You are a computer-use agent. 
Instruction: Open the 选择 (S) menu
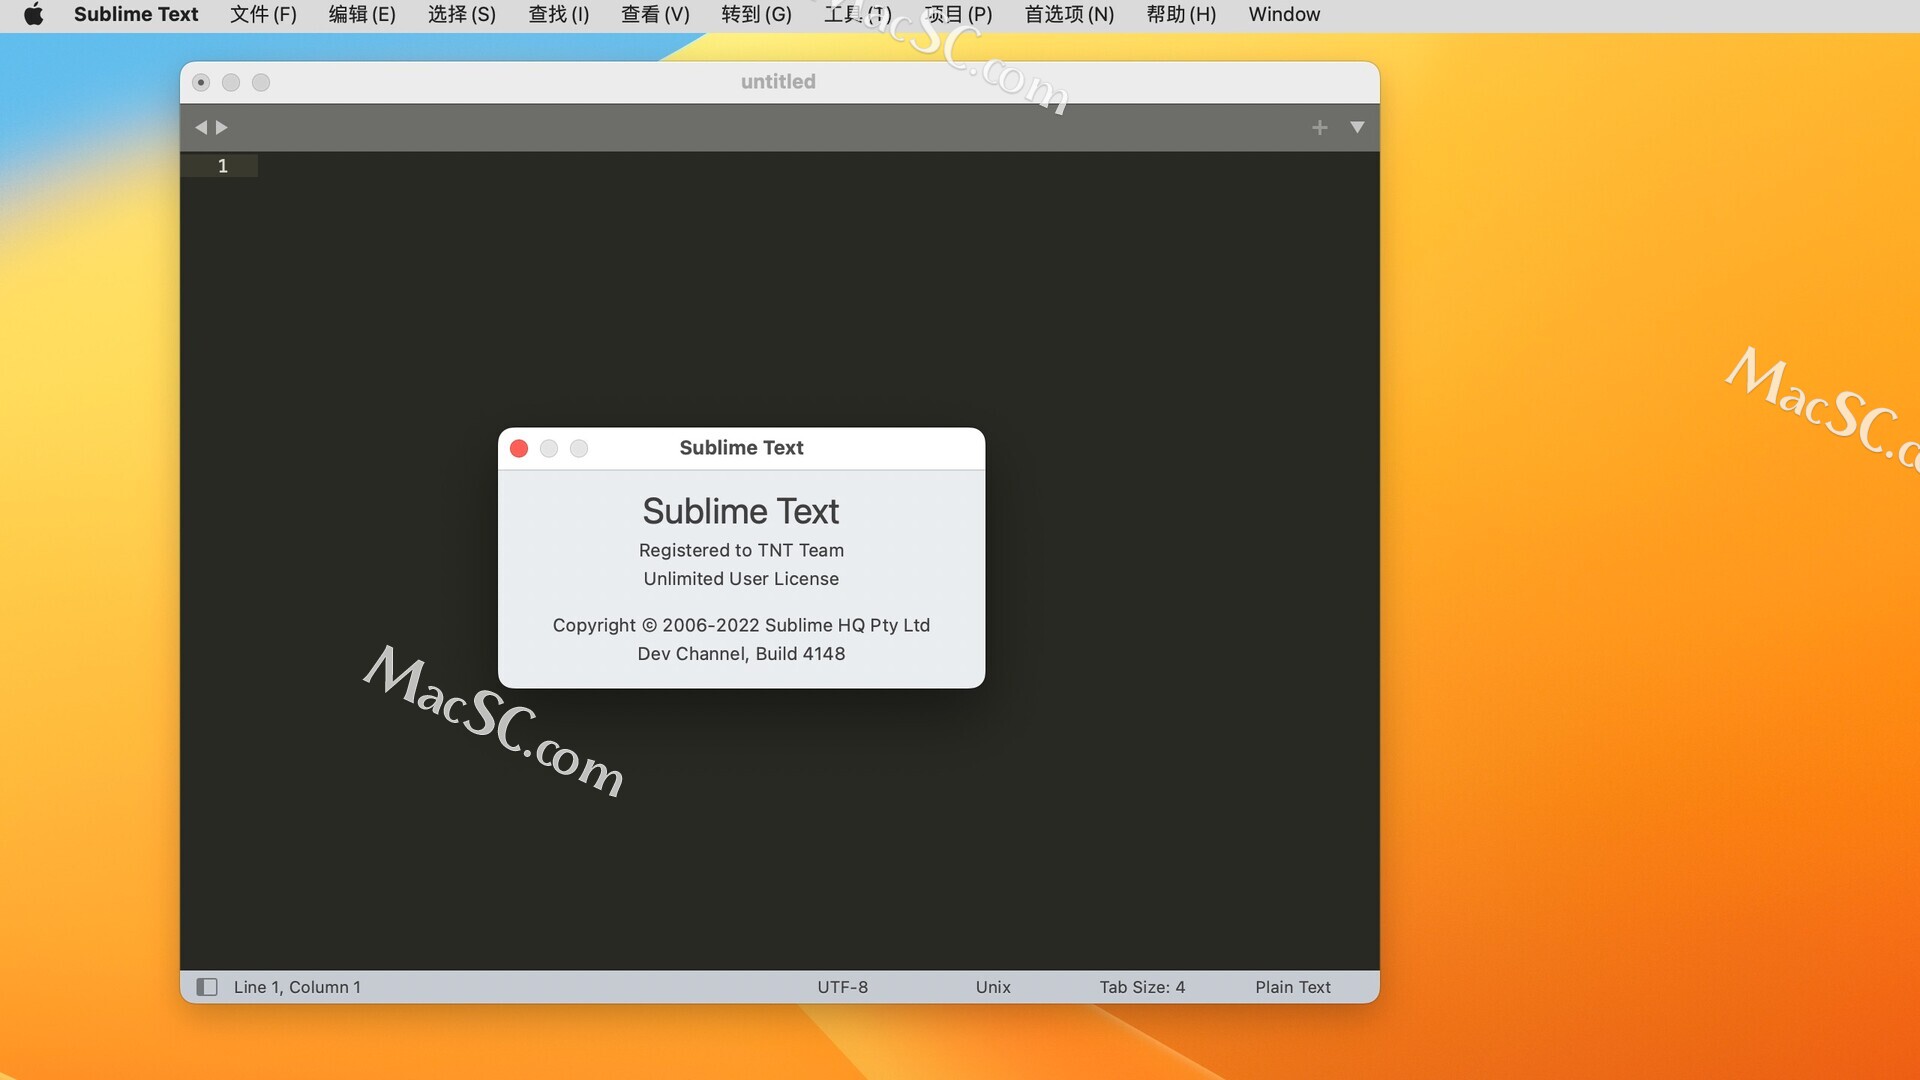[x=462, y=14]
